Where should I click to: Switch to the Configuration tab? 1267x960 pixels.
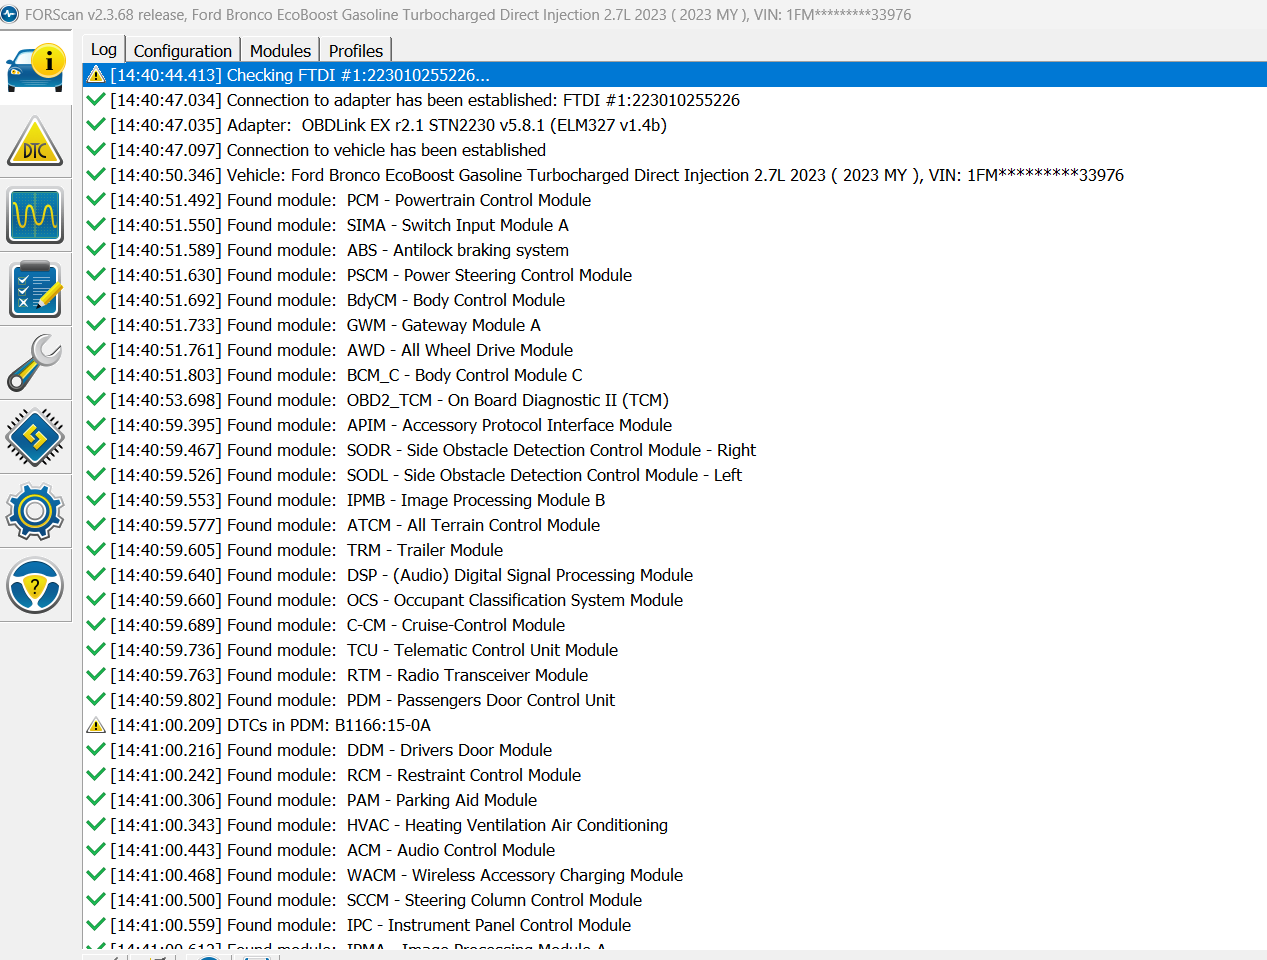coord(183,51)
